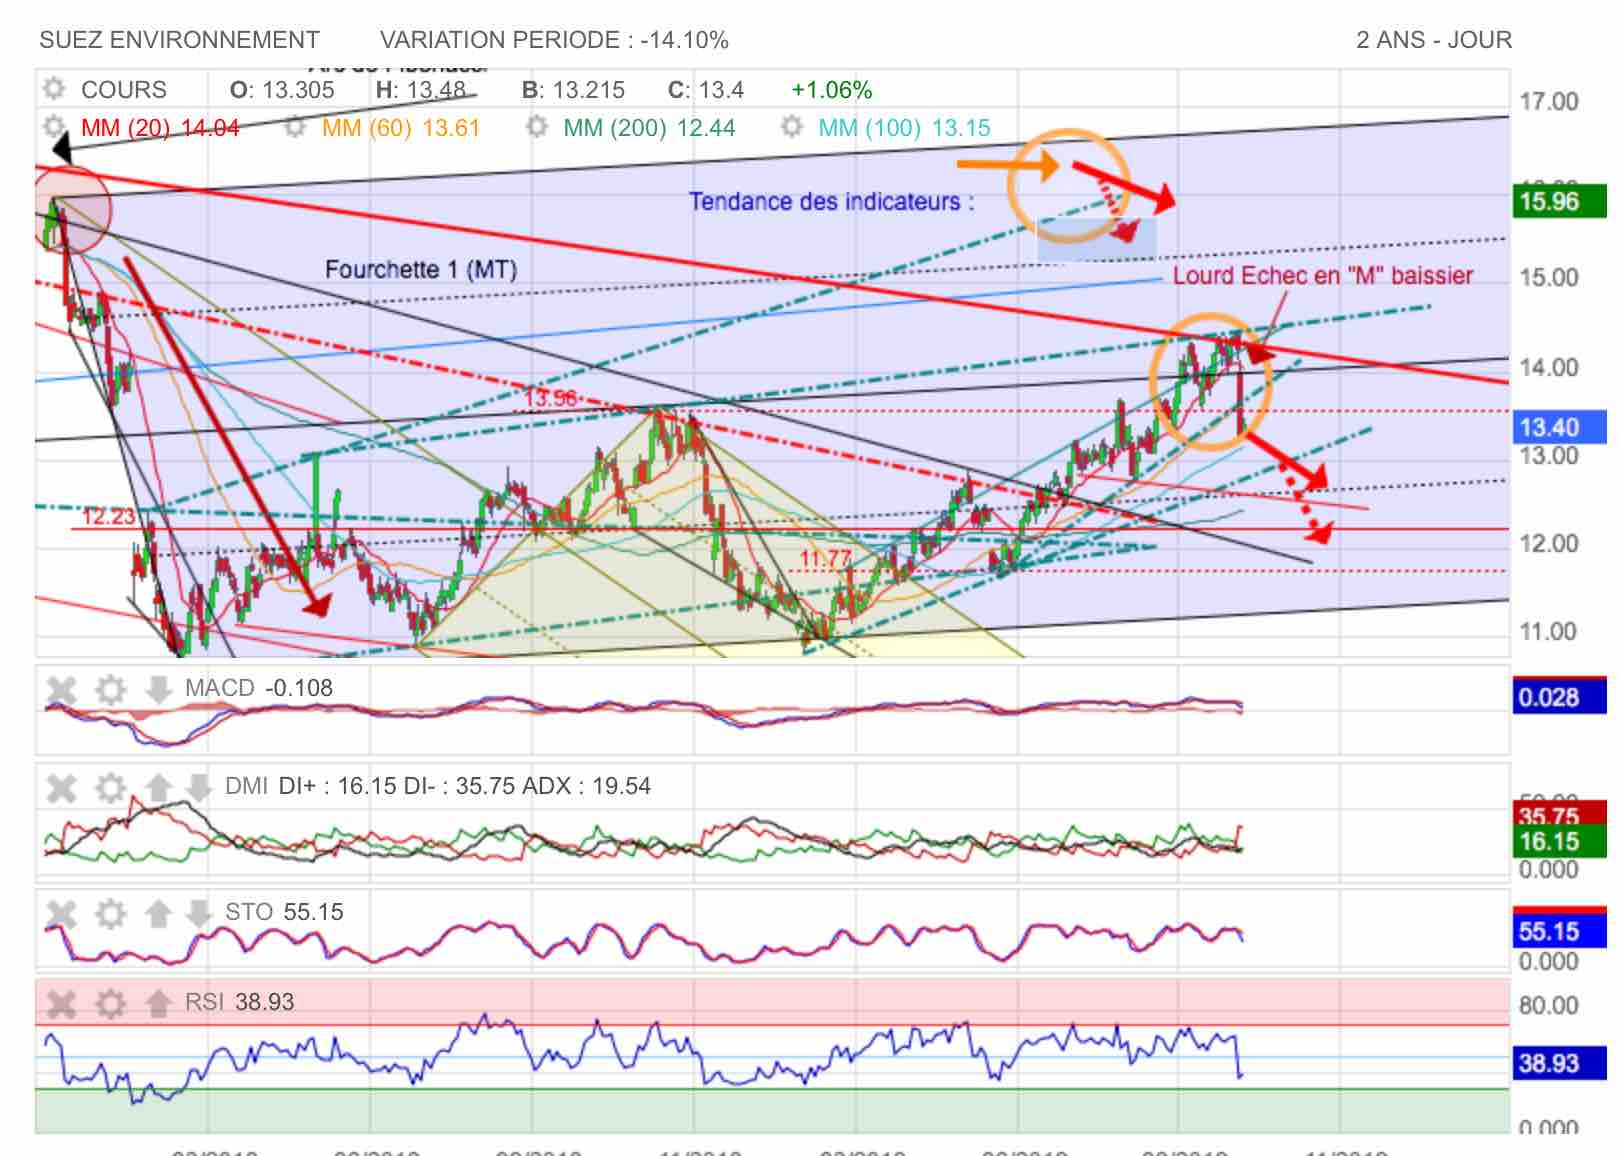
Task: Click the low price B: 13.215
Action: (x=573, y=90)
